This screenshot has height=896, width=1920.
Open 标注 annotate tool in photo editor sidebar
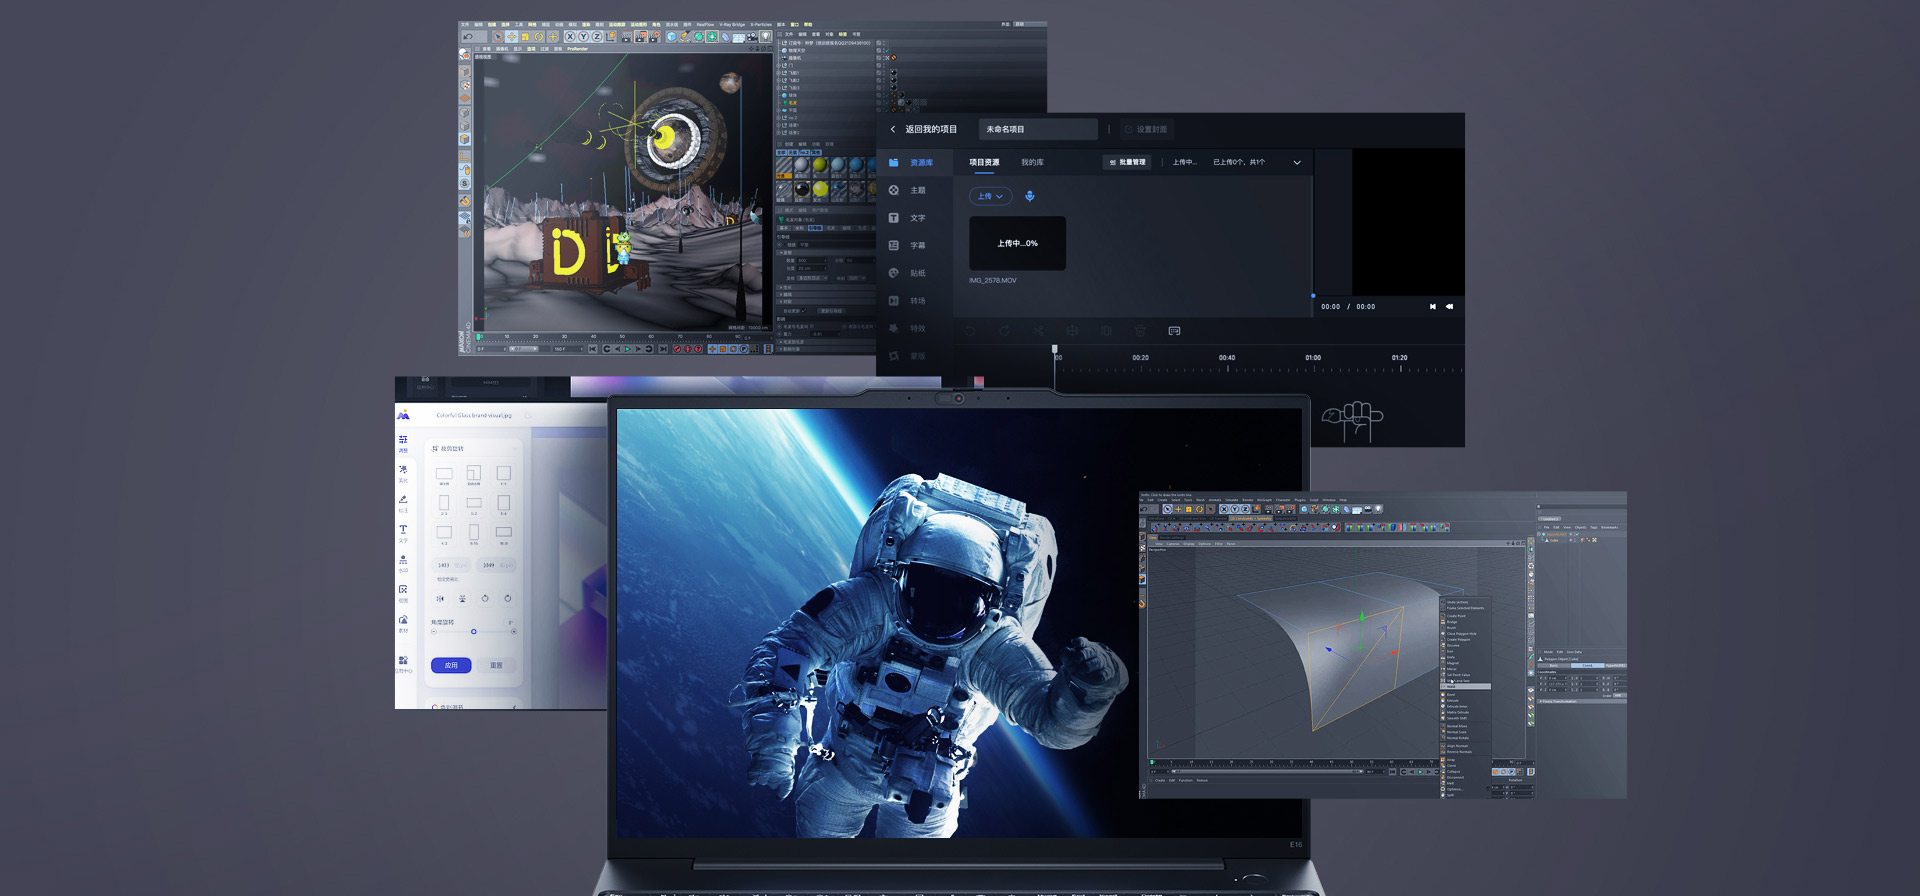(403, 504)
